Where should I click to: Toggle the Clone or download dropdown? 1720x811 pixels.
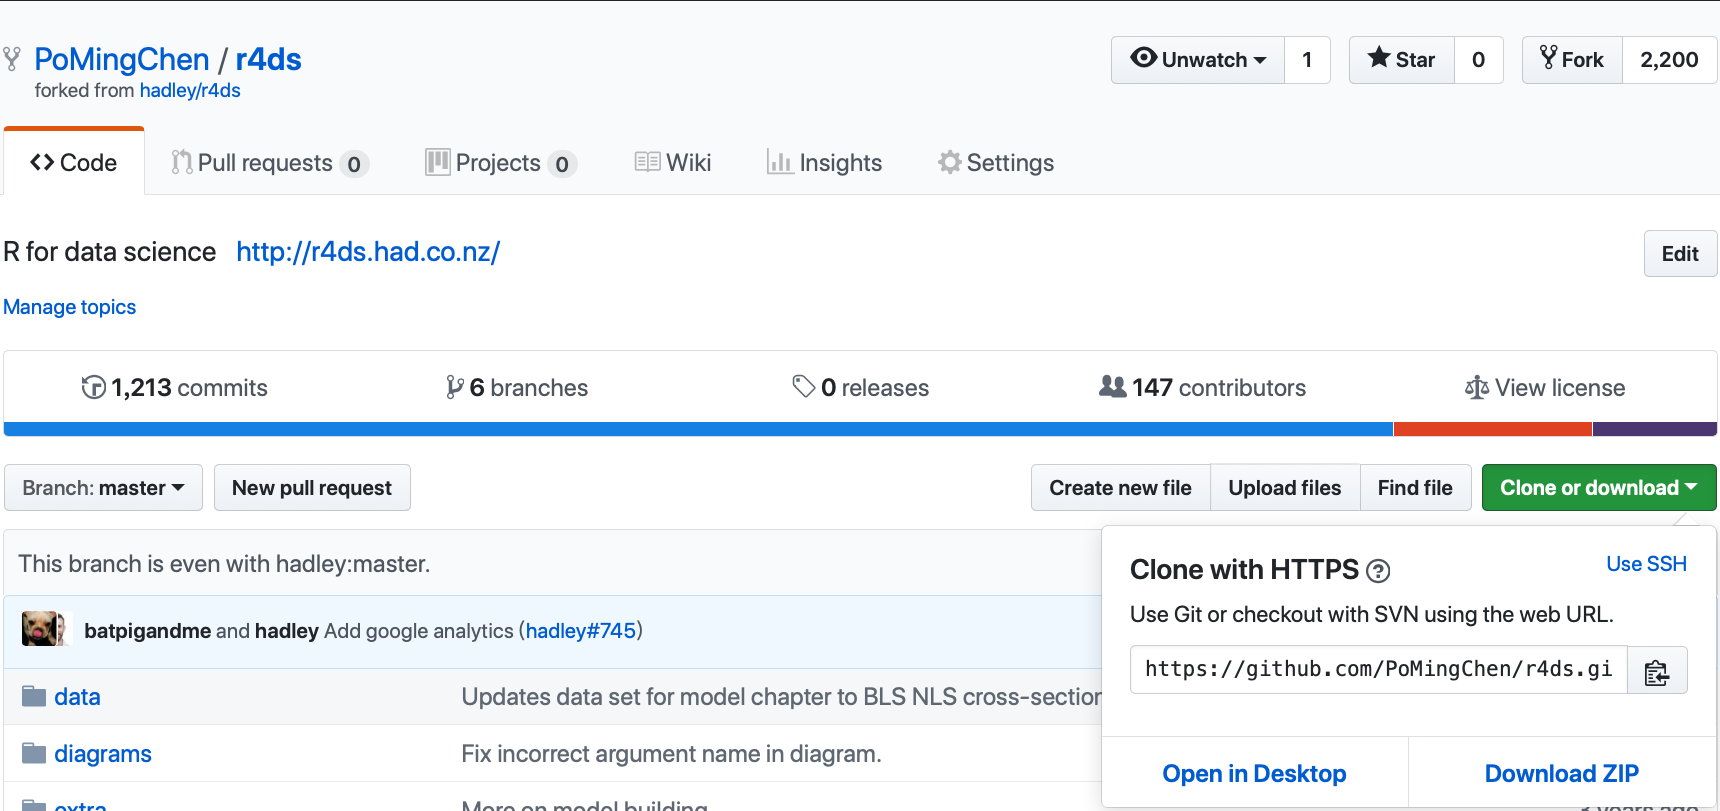coord(1599,488)
